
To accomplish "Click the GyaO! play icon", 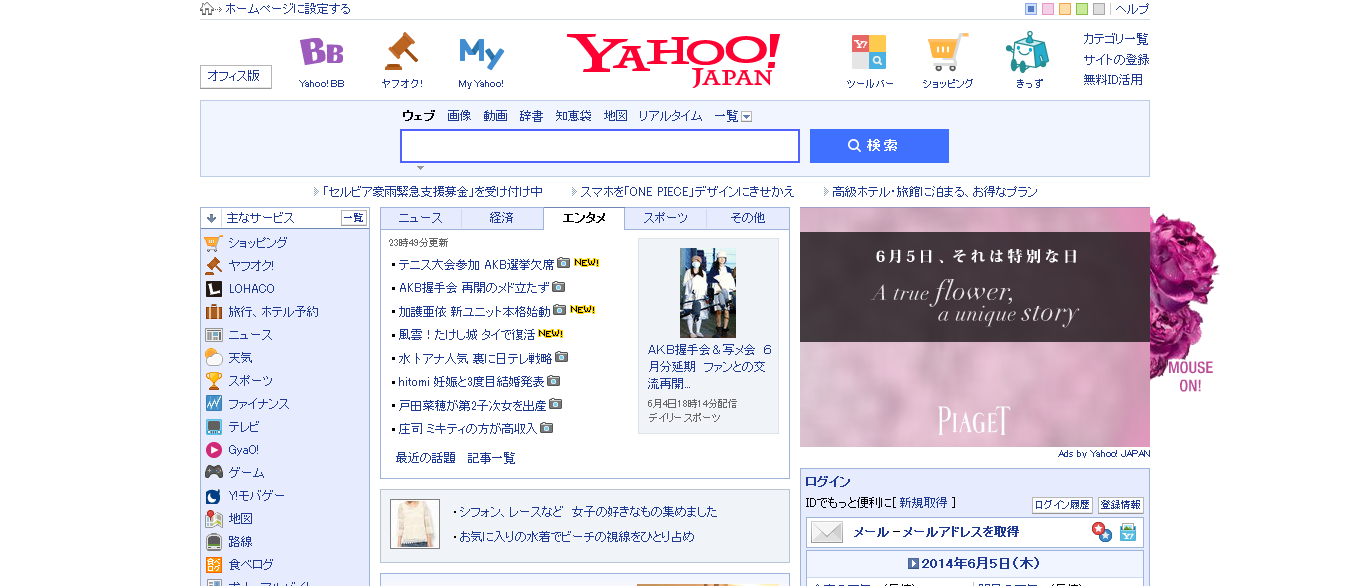I will (x=213, y=450).
